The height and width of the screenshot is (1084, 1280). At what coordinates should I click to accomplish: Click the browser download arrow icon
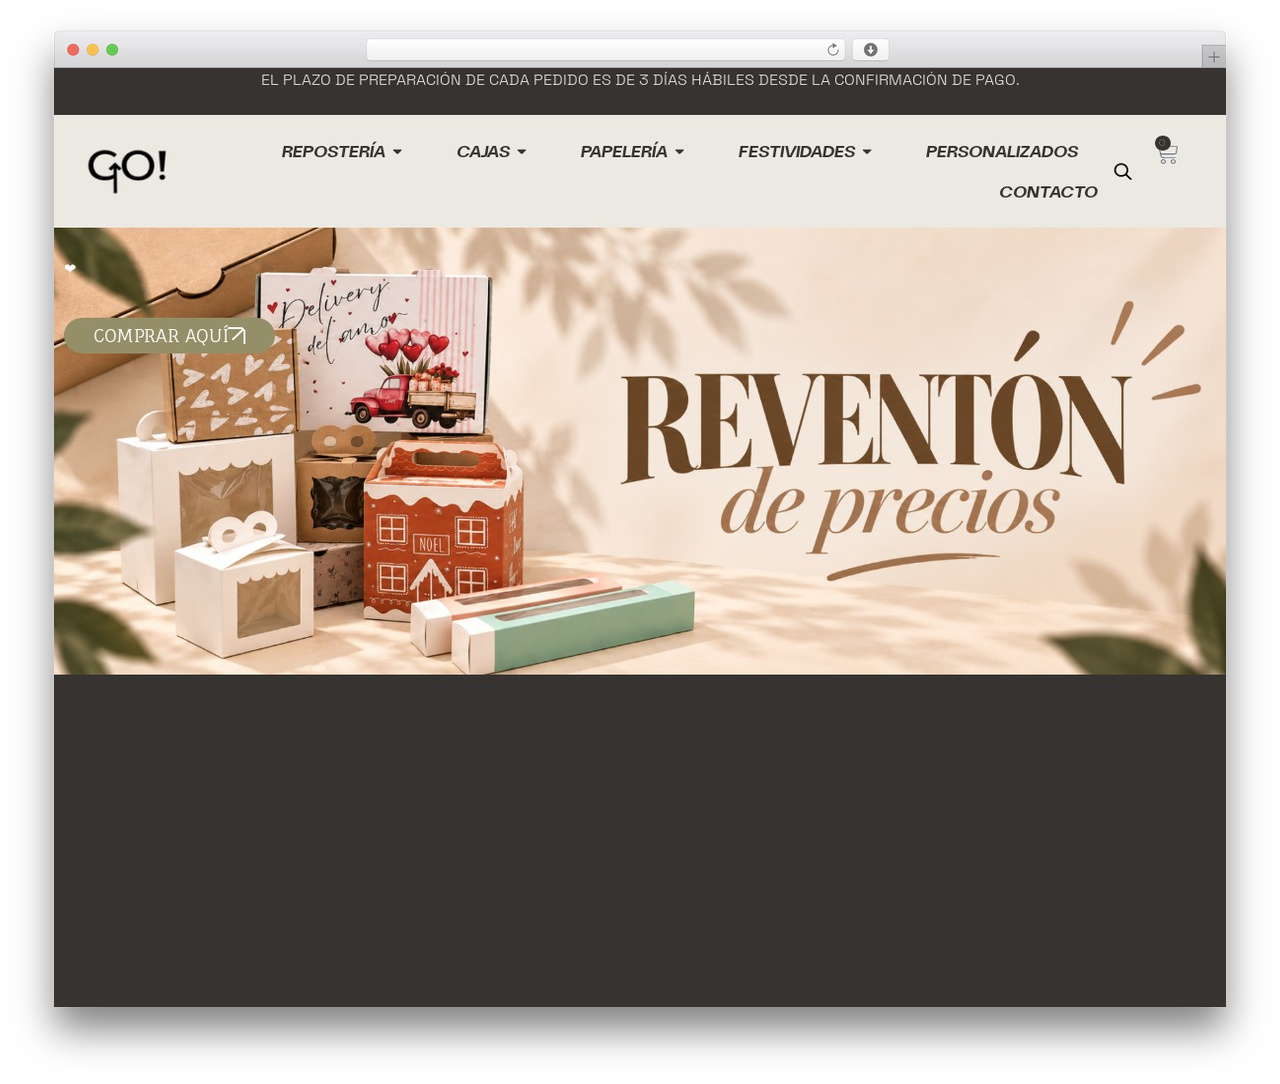coord(871,50)
